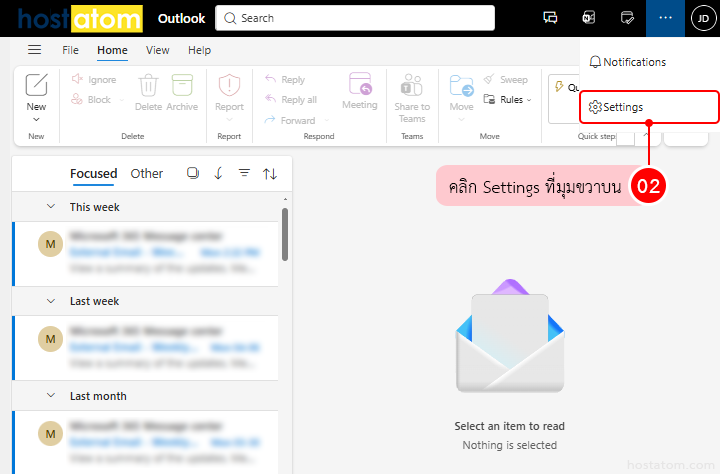Click the Archive box icon
This screenshot has width=720, height=474.
[x=182, y=85]
